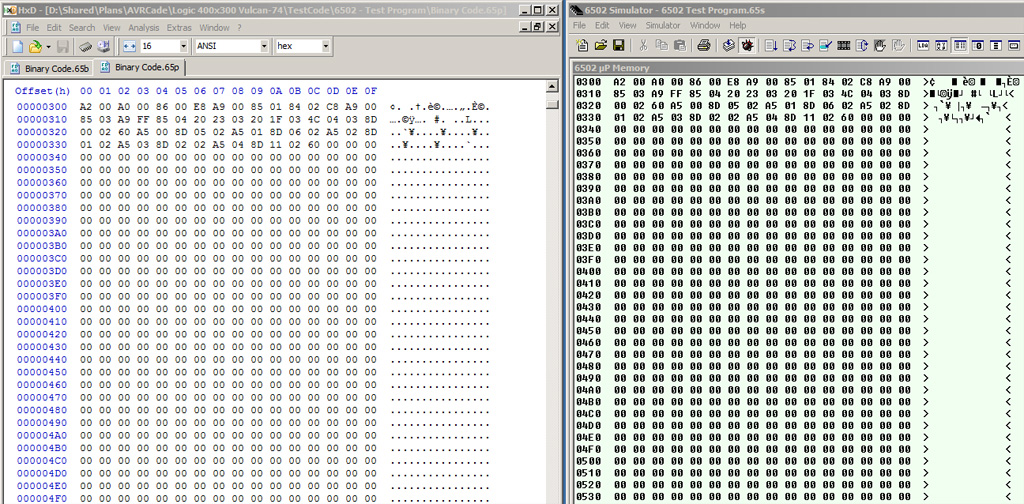Click the Break hand icon in simulator toolbar
The width and height of the screenshot is (1024, 504).
pos(879,45)
